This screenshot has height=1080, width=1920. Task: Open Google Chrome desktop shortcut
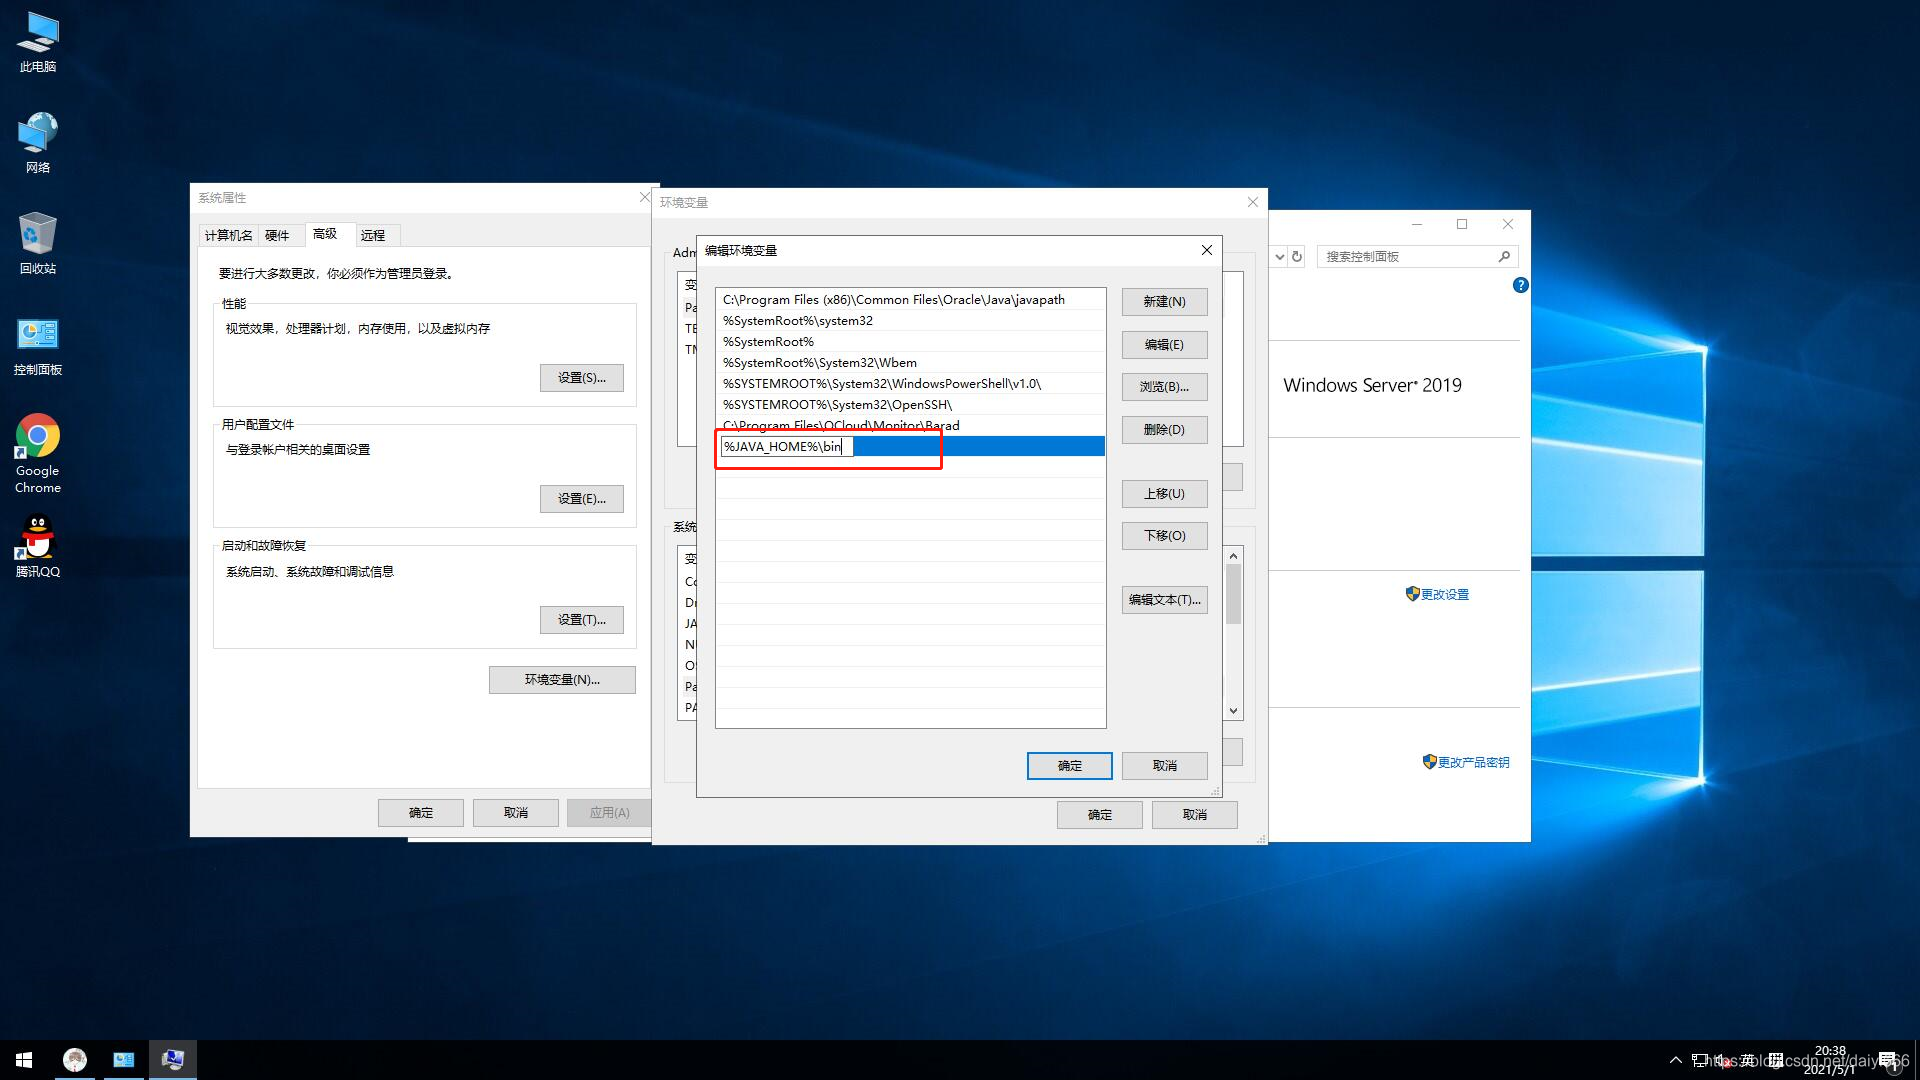[38, 437]
